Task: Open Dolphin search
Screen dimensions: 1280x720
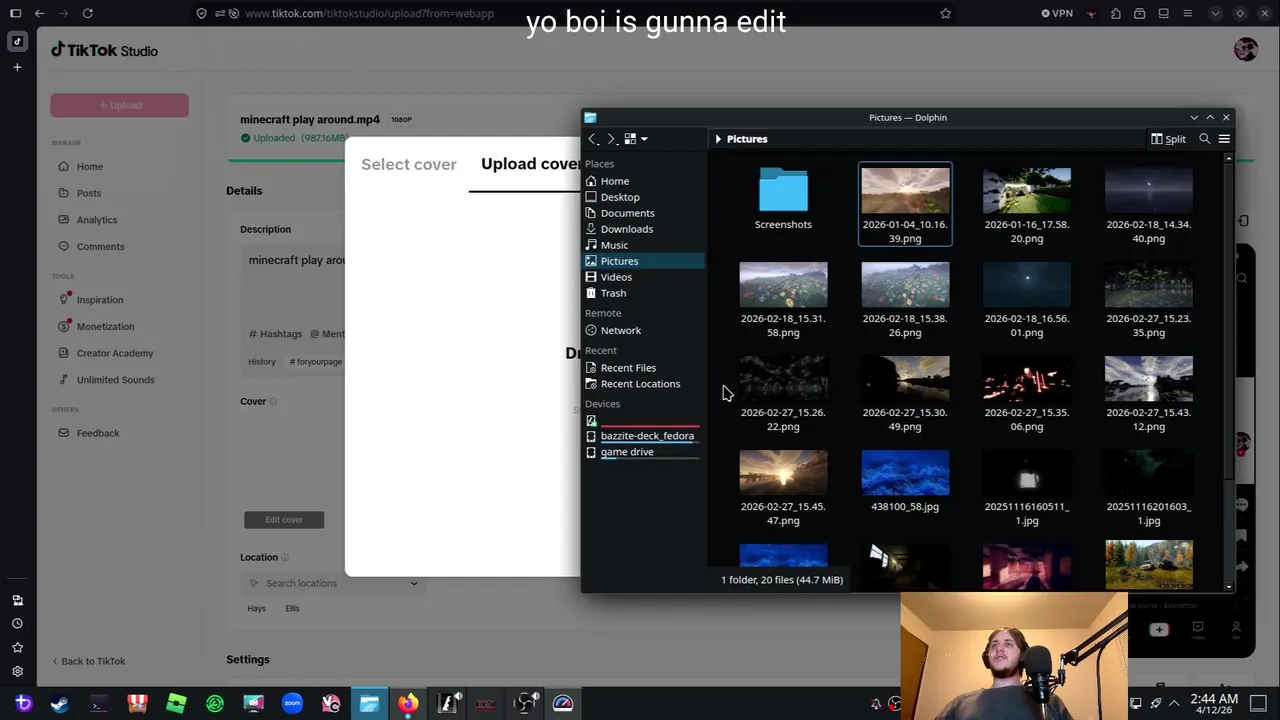Action: pos(1204,139)
